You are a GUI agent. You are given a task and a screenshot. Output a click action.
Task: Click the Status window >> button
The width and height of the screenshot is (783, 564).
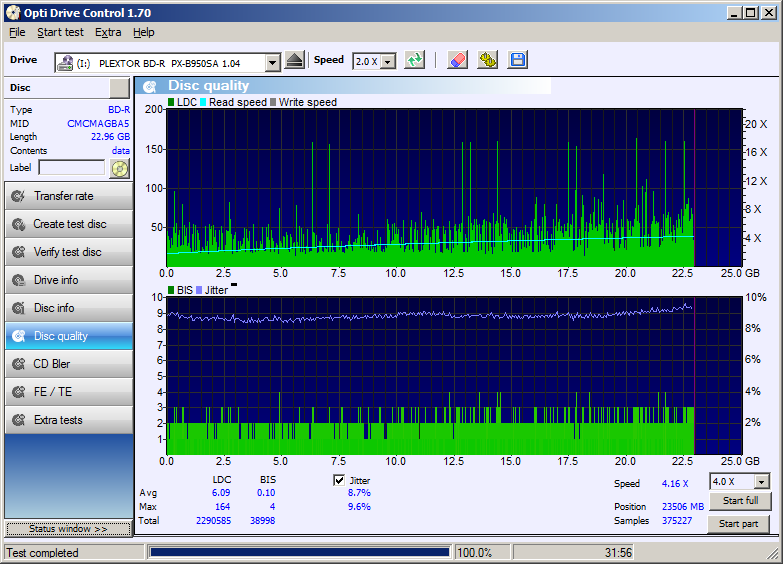68,529
